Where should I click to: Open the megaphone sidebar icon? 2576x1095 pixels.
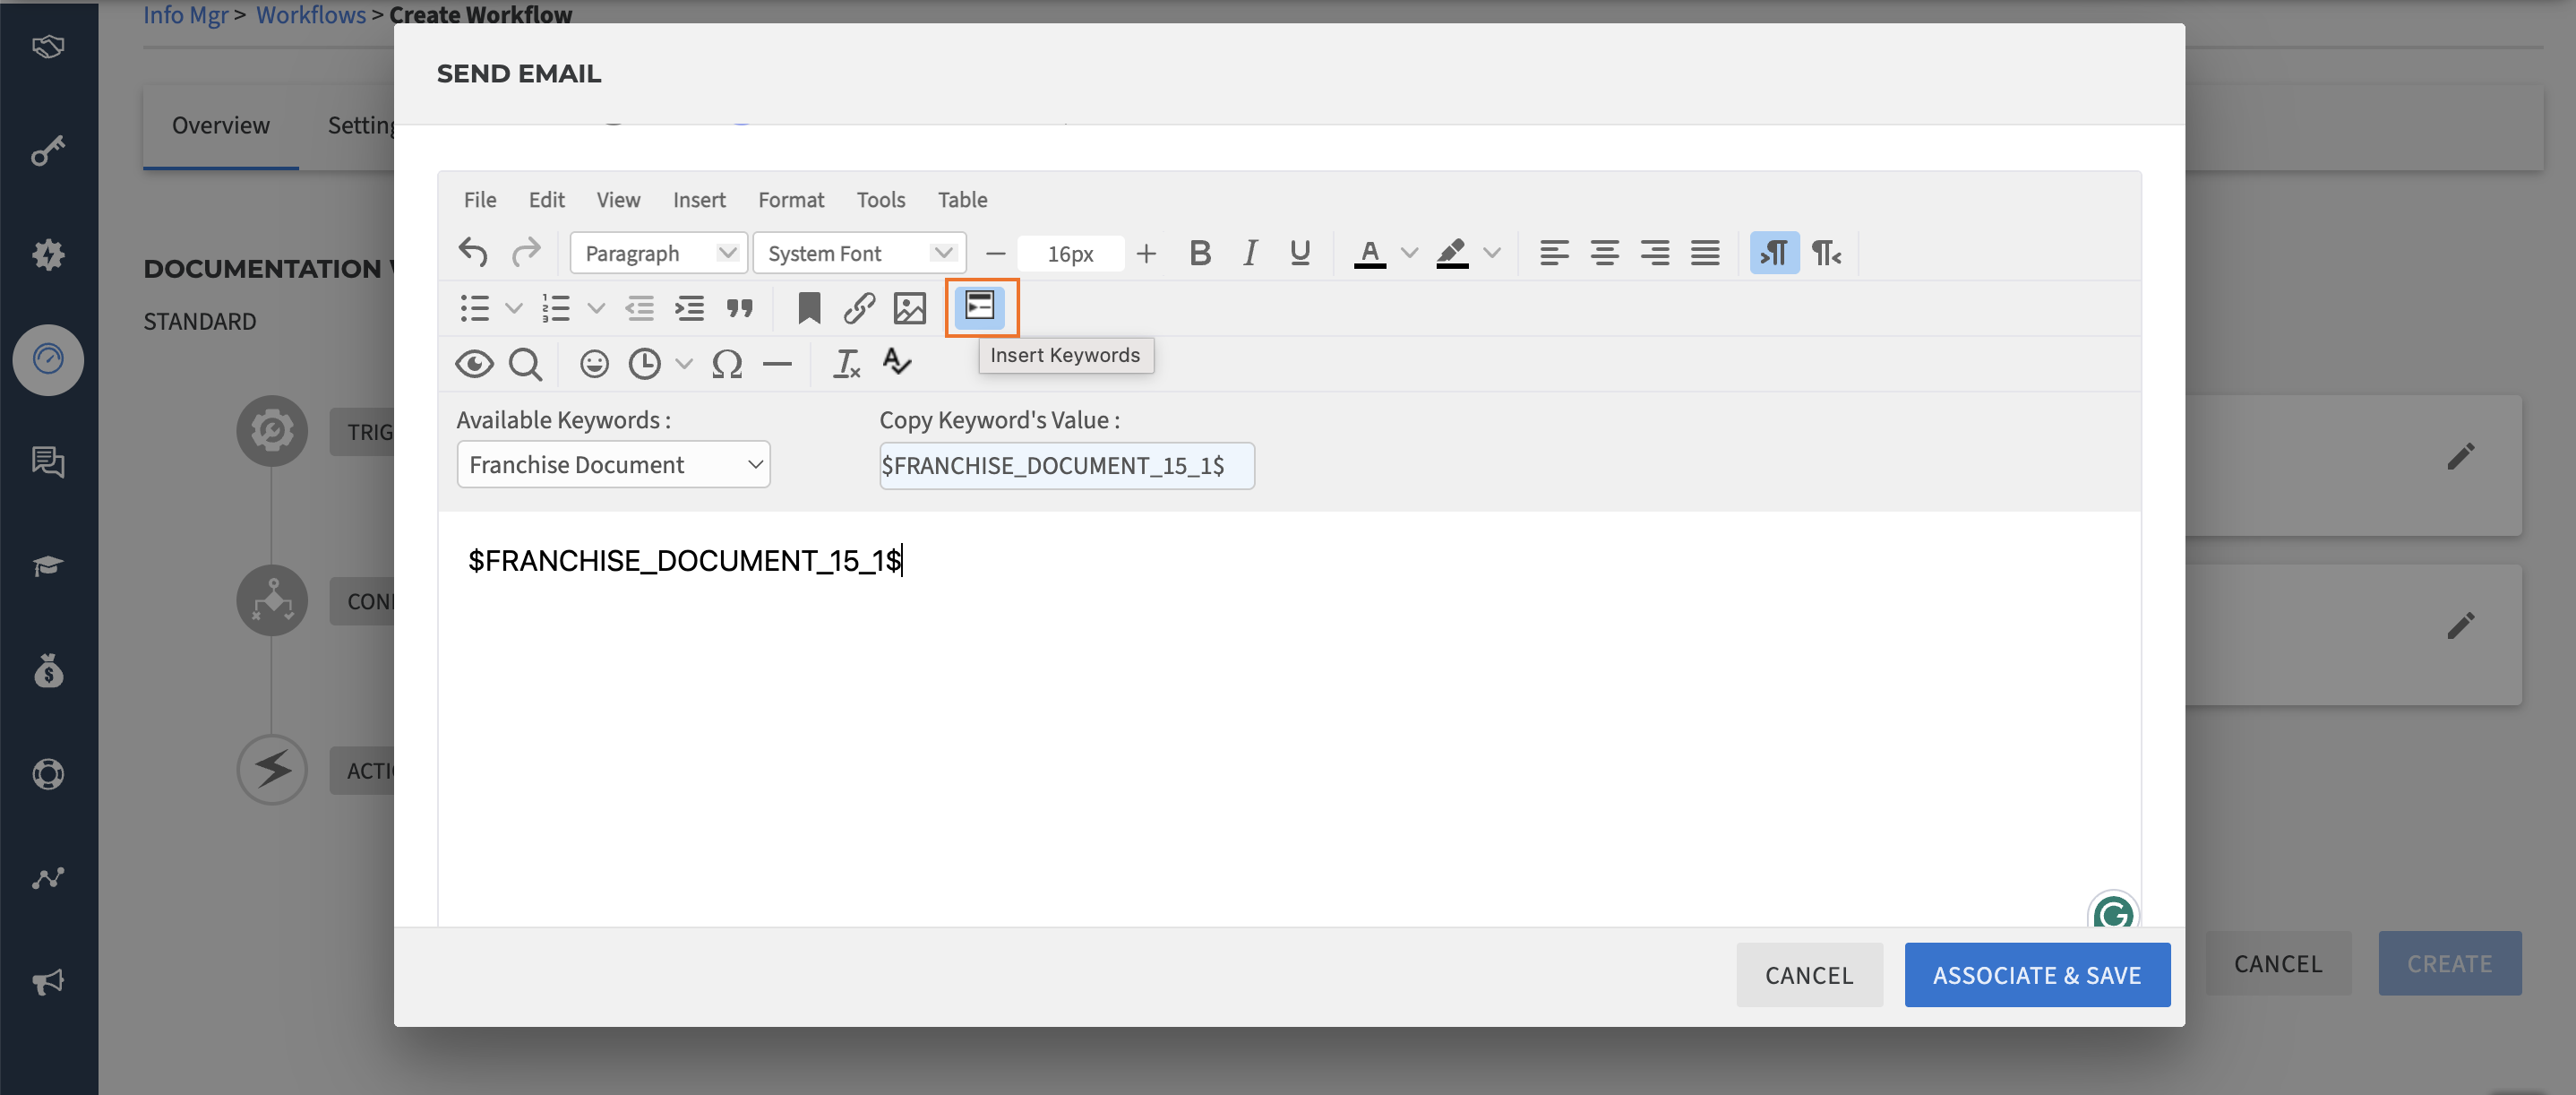(x=48, y=981)
